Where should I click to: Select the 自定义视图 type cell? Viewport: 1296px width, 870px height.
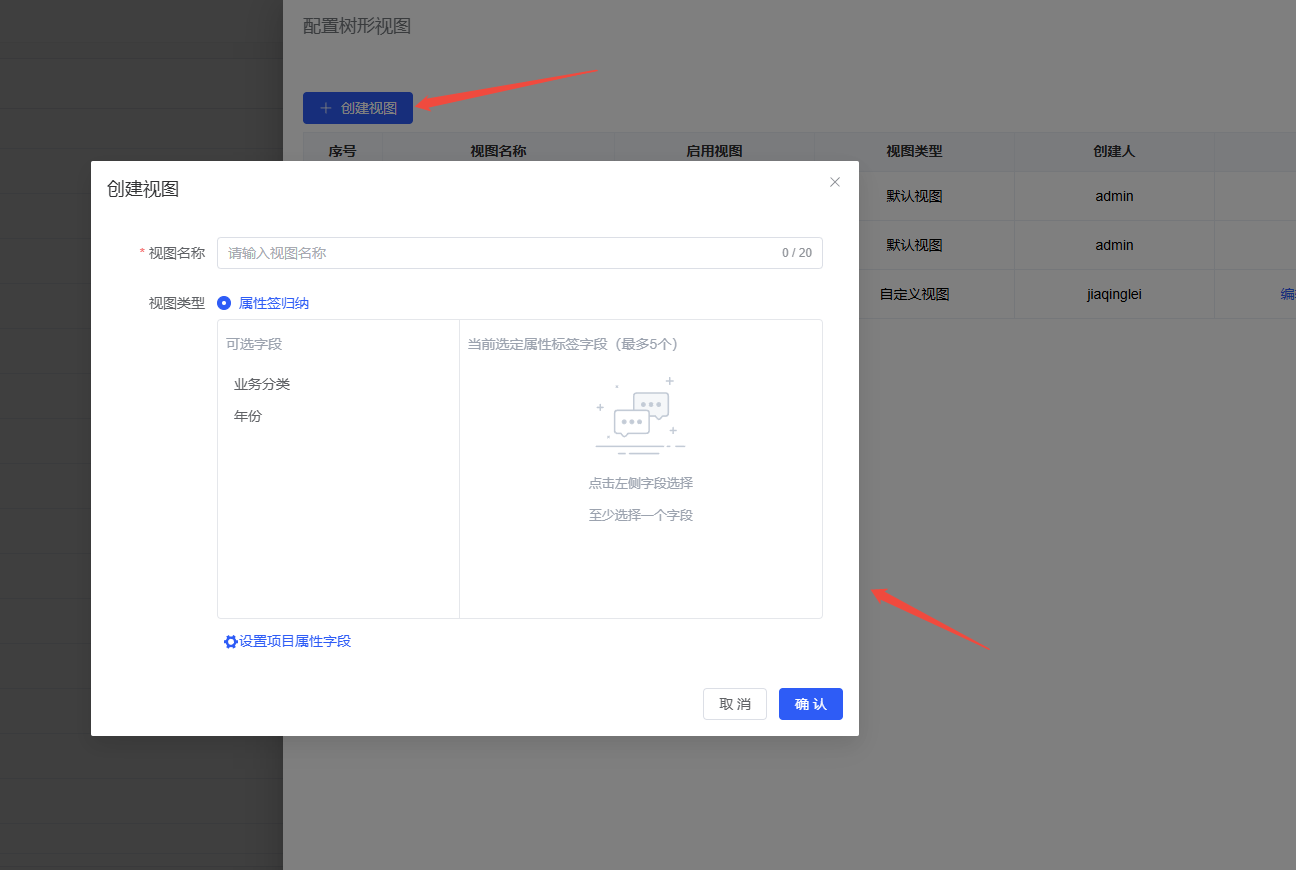(914, 294)
